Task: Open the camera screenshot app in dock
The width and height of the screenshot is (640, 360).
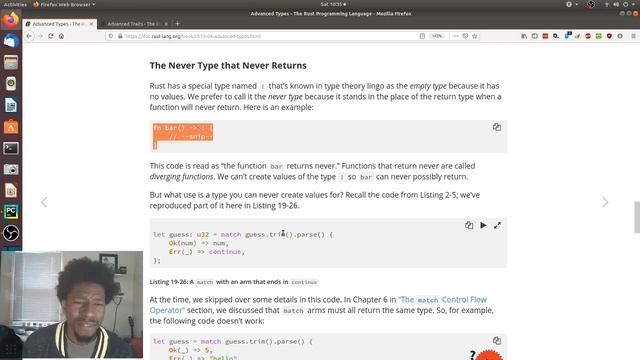Action: [11, 169]
